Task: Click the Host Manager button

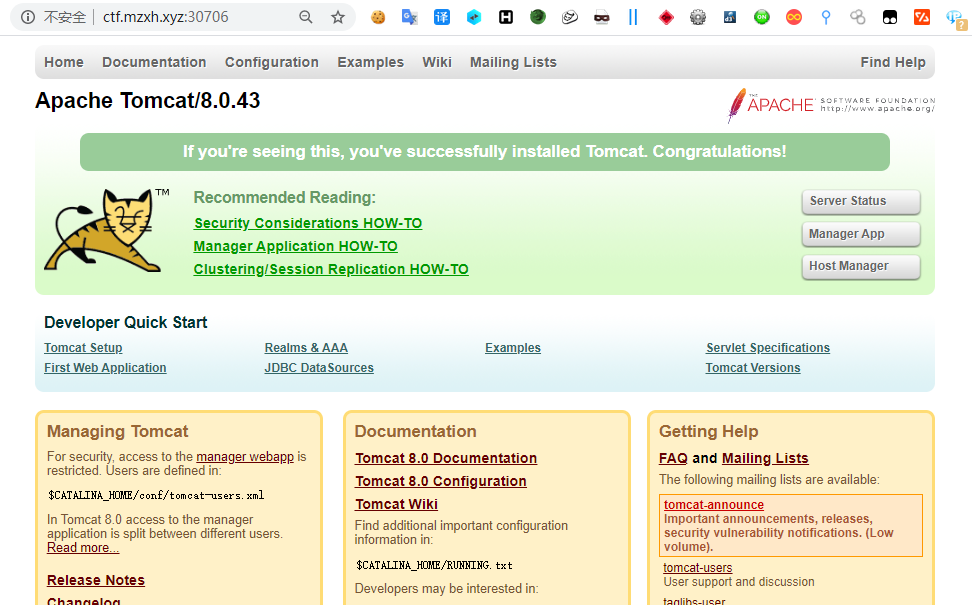Action: (860, 267)
